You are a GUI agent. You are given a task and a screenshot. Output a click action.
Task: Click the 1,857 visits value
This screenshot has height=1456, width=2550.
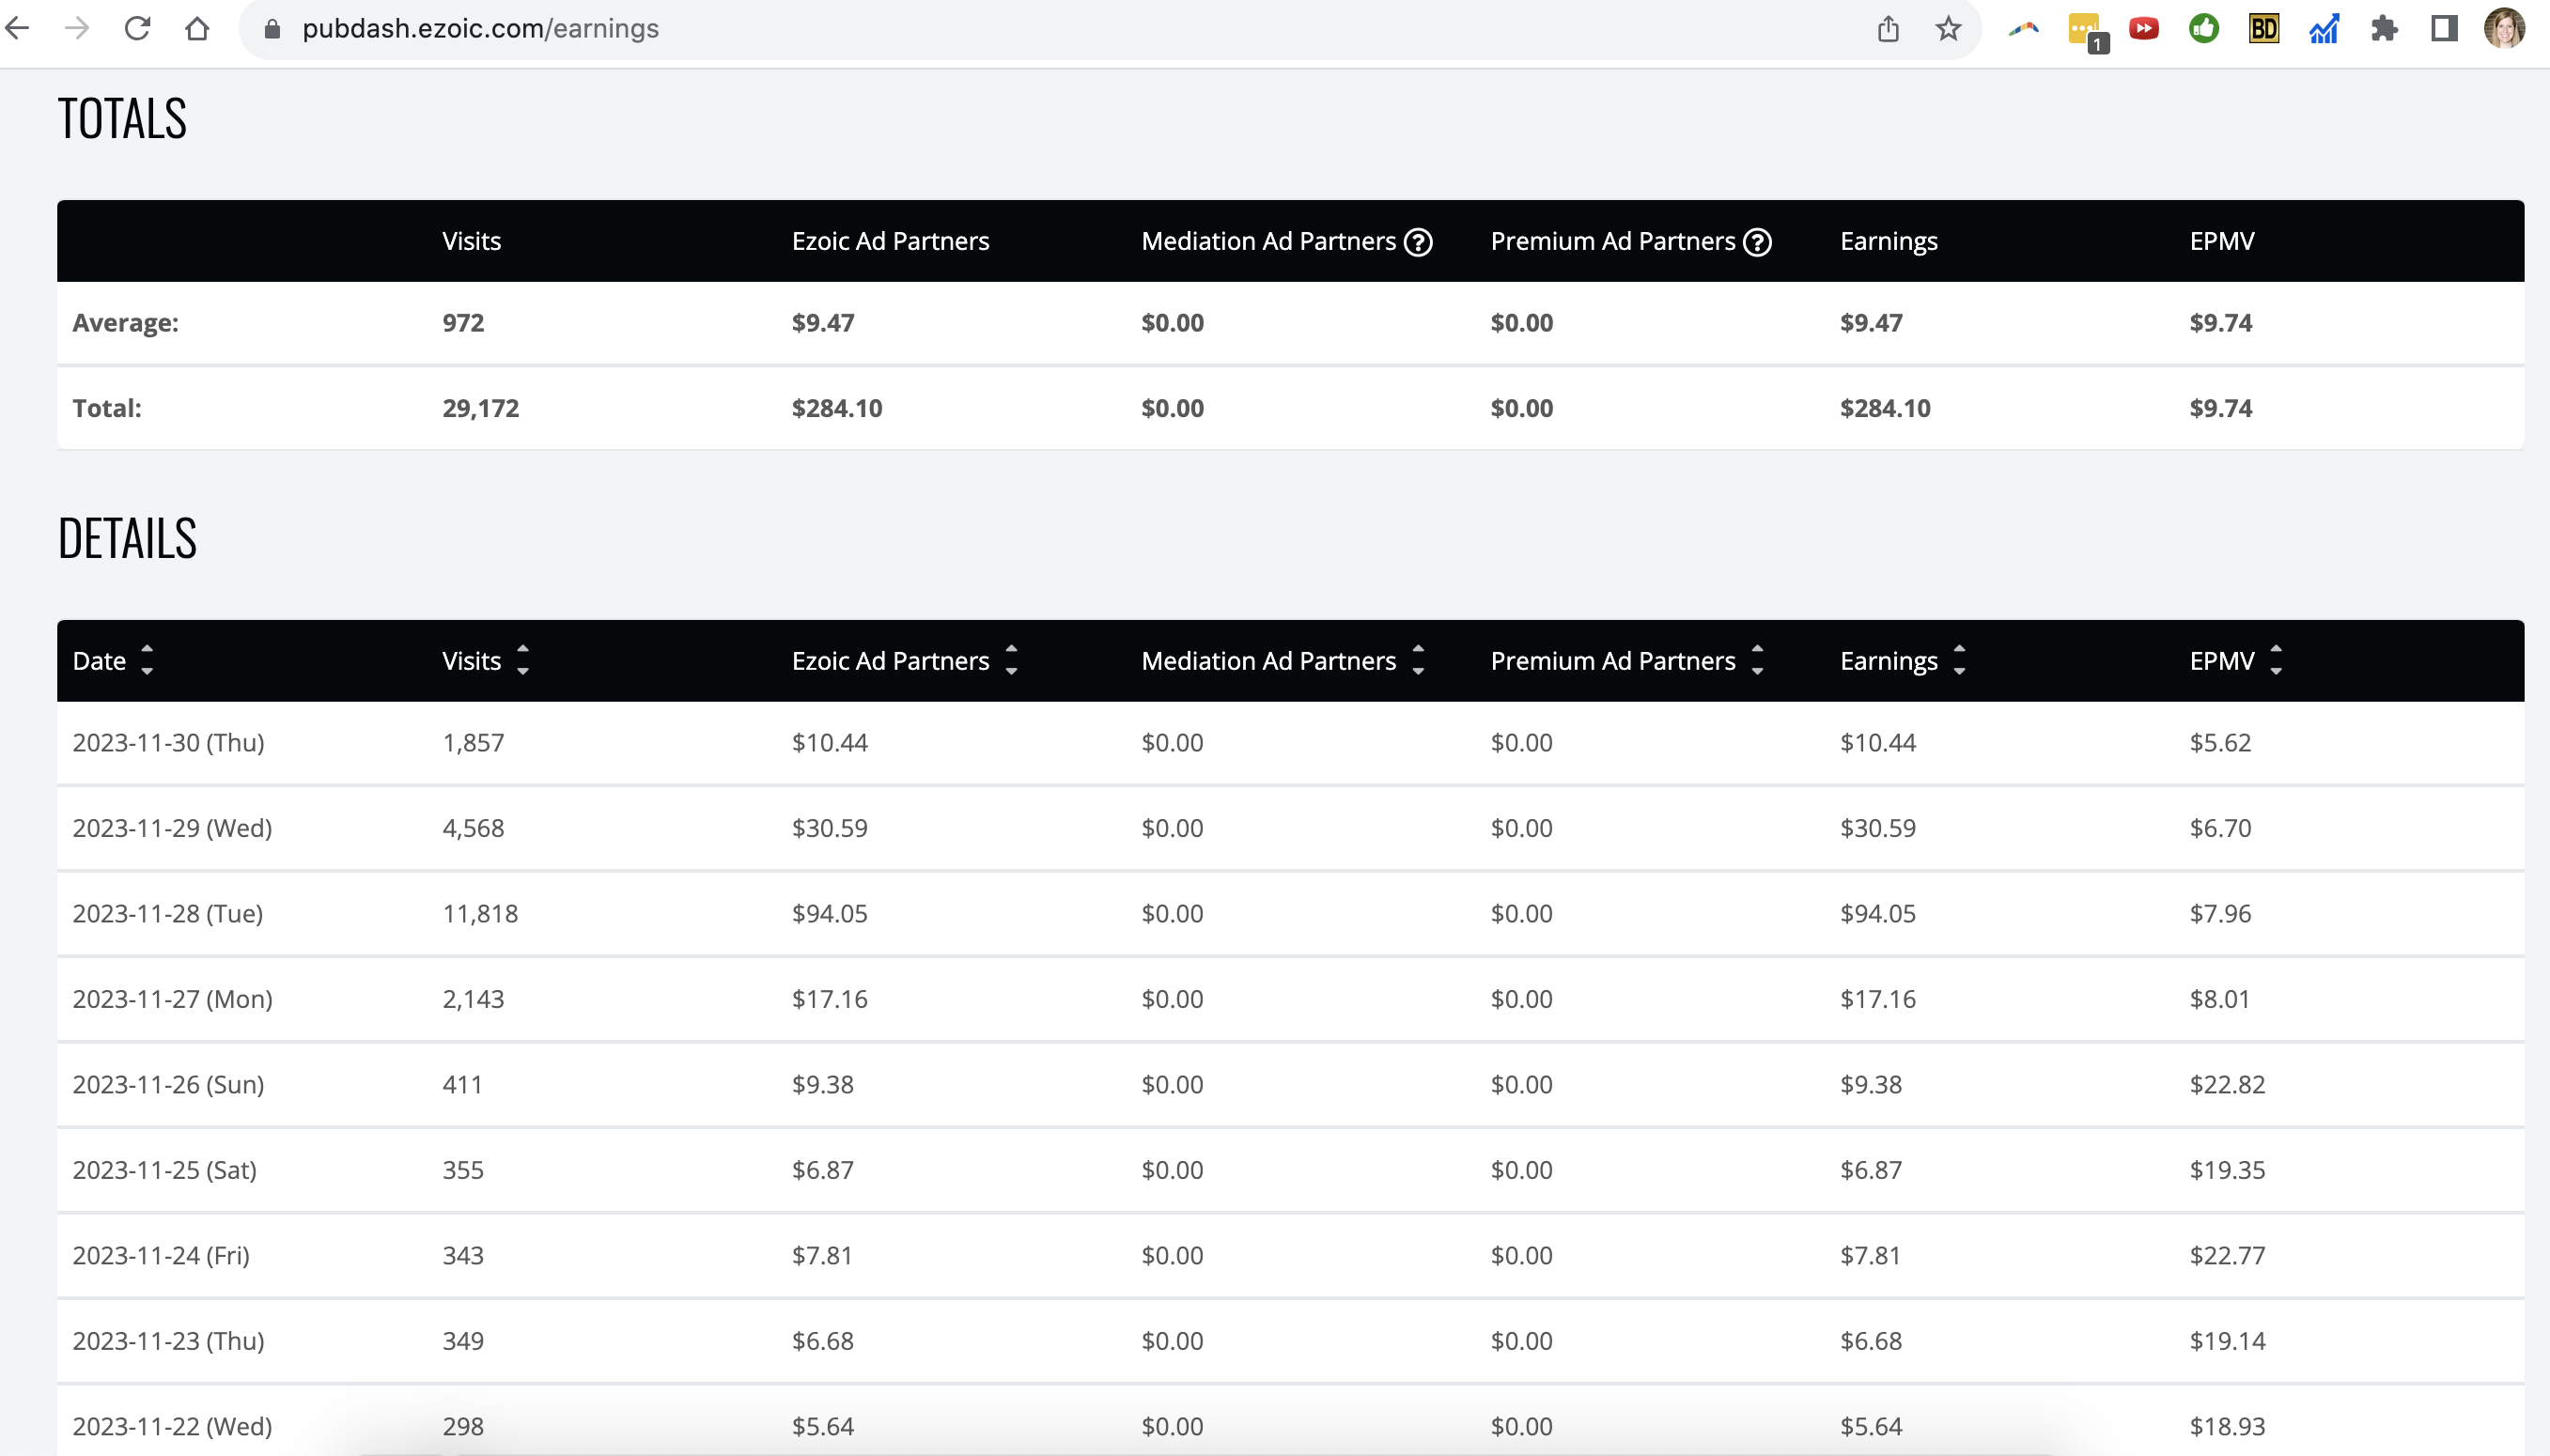473,742
